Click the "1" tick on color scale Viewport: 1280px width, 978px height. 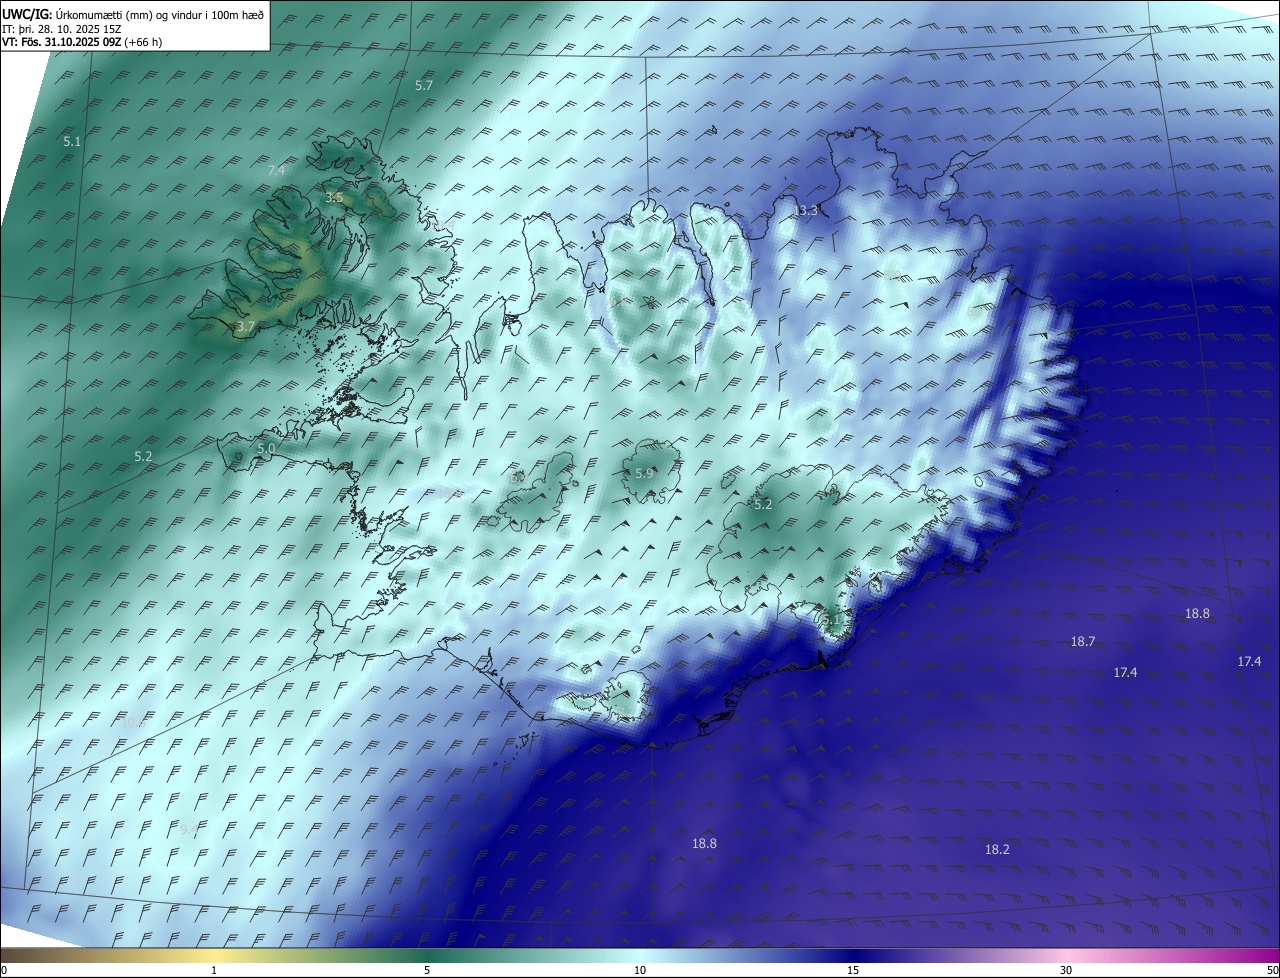[214, 970]
